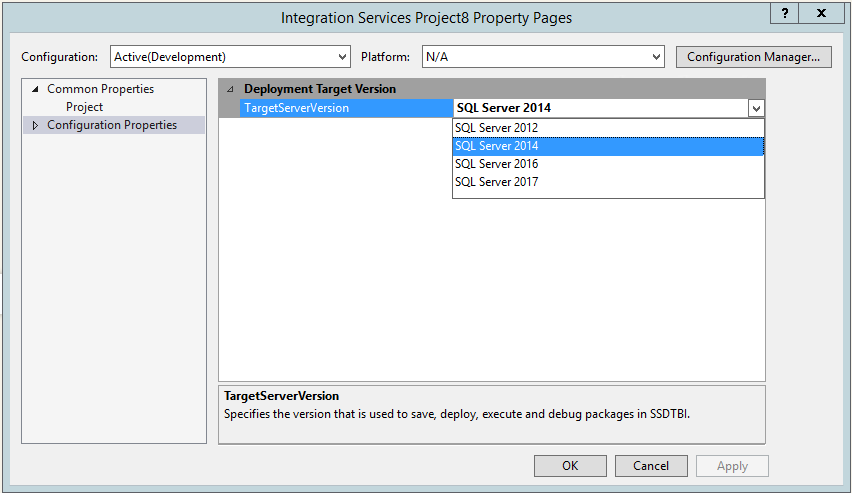This screenshot has width=852, height=493.
Task: Click the TargetServerVersion description heading
Action: [x=281, y=396]
